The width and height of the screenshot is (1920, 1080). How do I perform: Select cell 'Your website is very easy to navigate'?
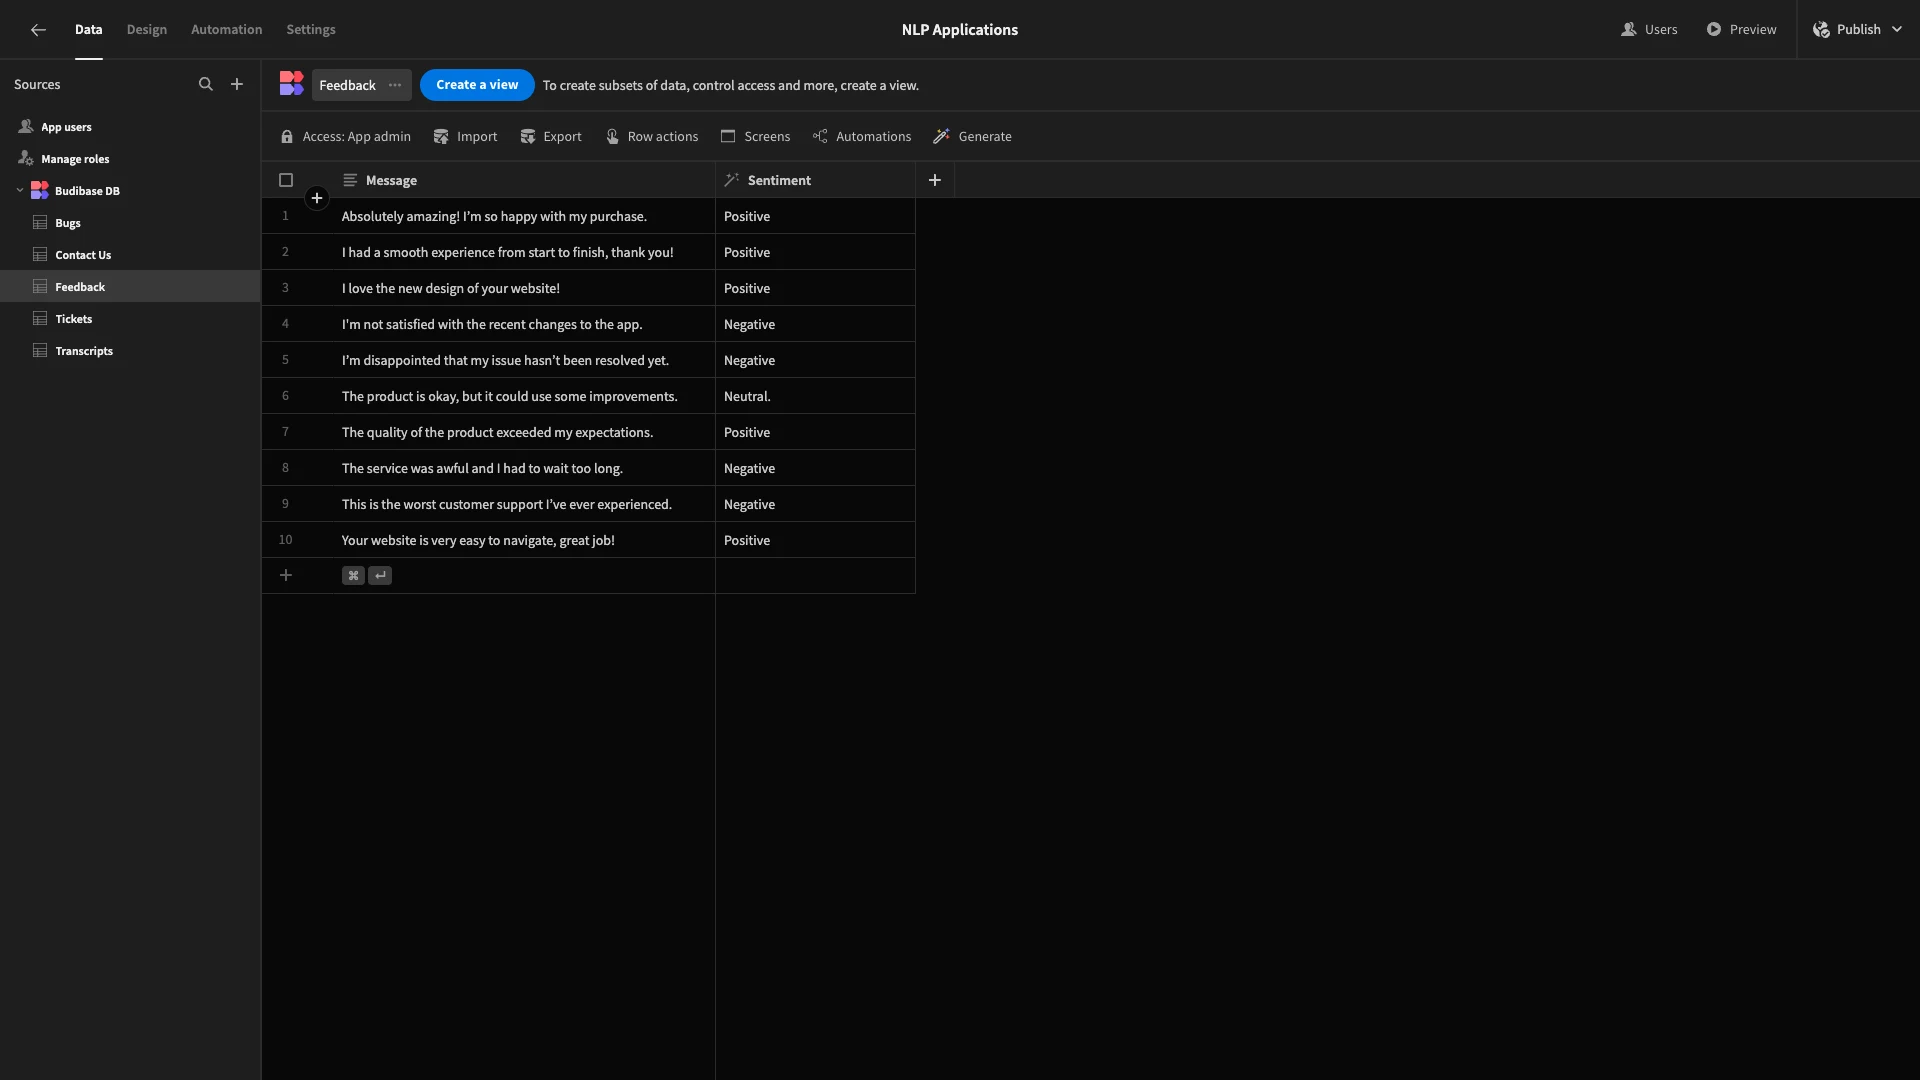pos(524,540)
